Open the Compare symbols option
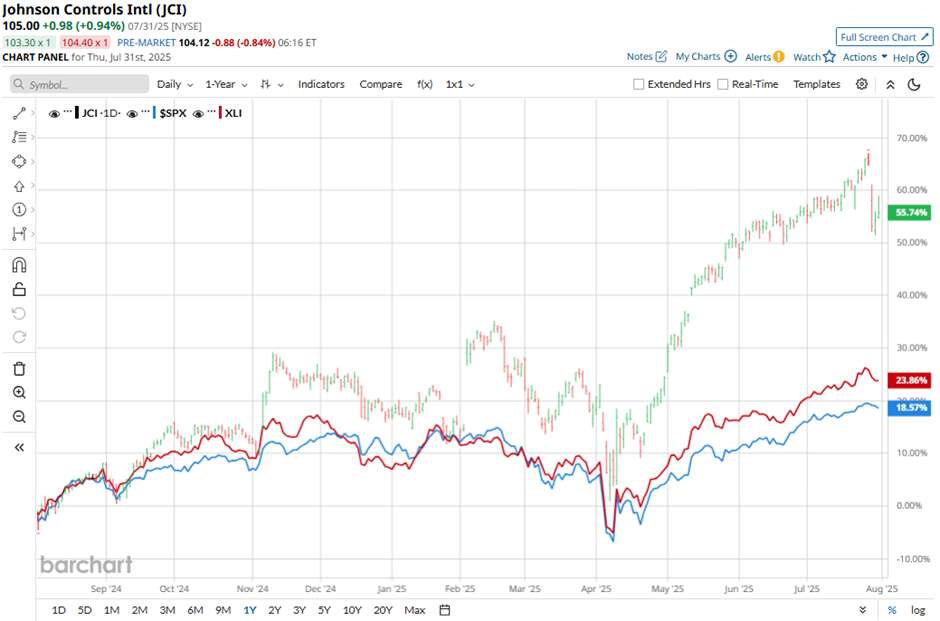The width and height of the screenshot is (940, 621). (381, 85)
